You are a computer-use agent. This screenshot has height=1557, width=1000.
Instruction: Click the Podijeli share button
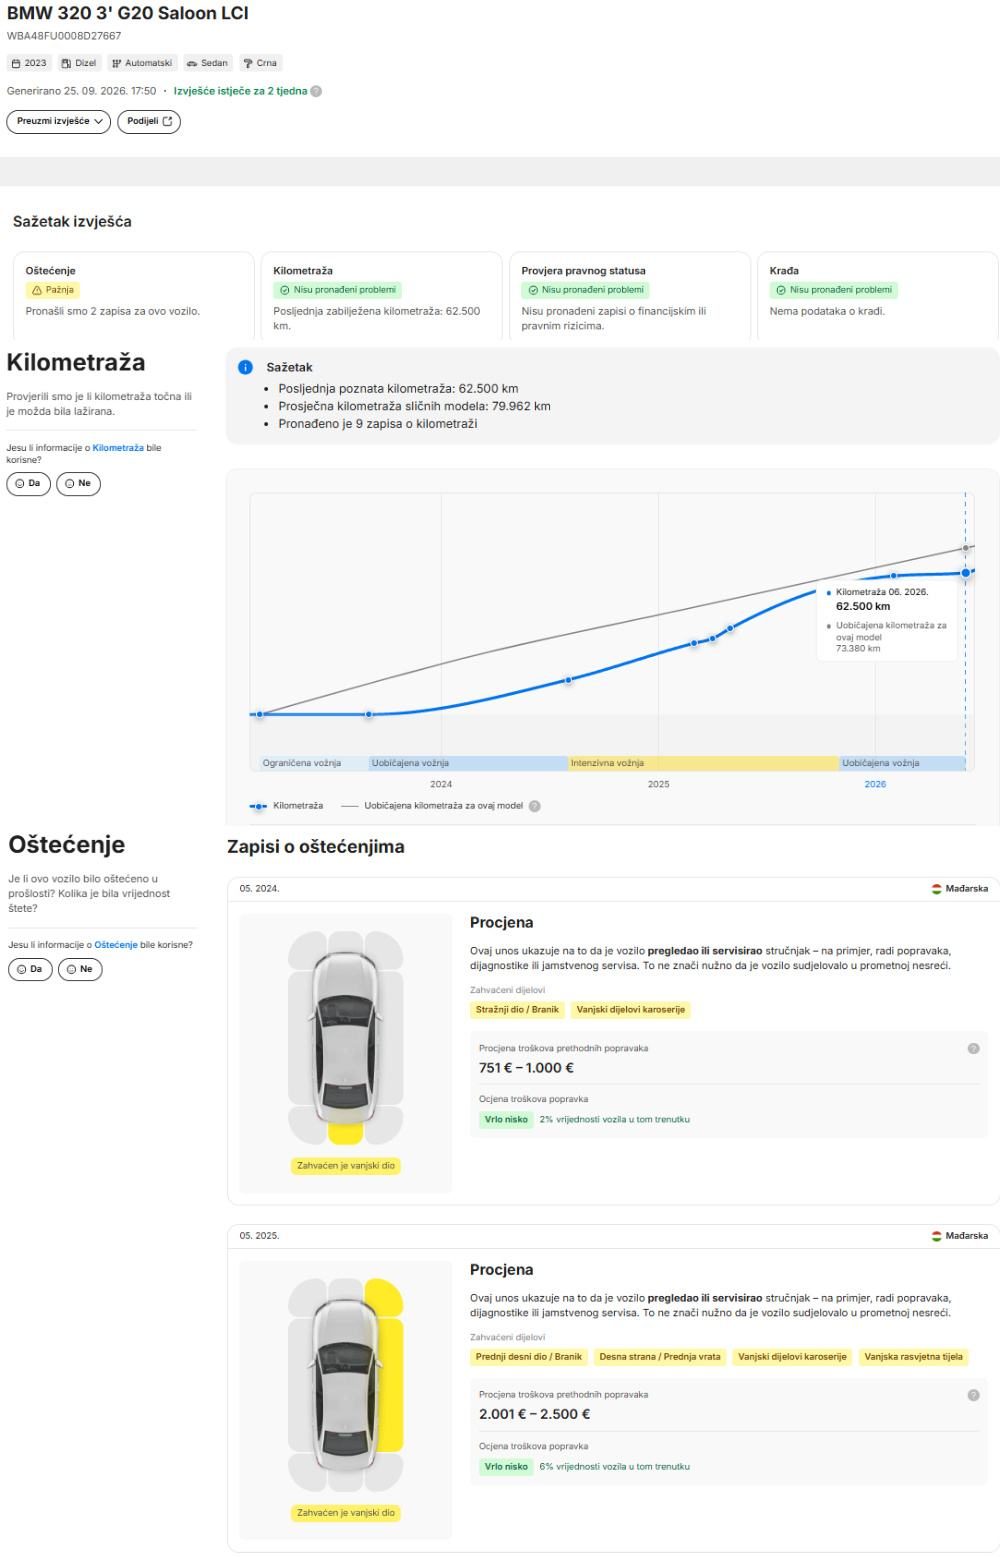pos(149,121)
